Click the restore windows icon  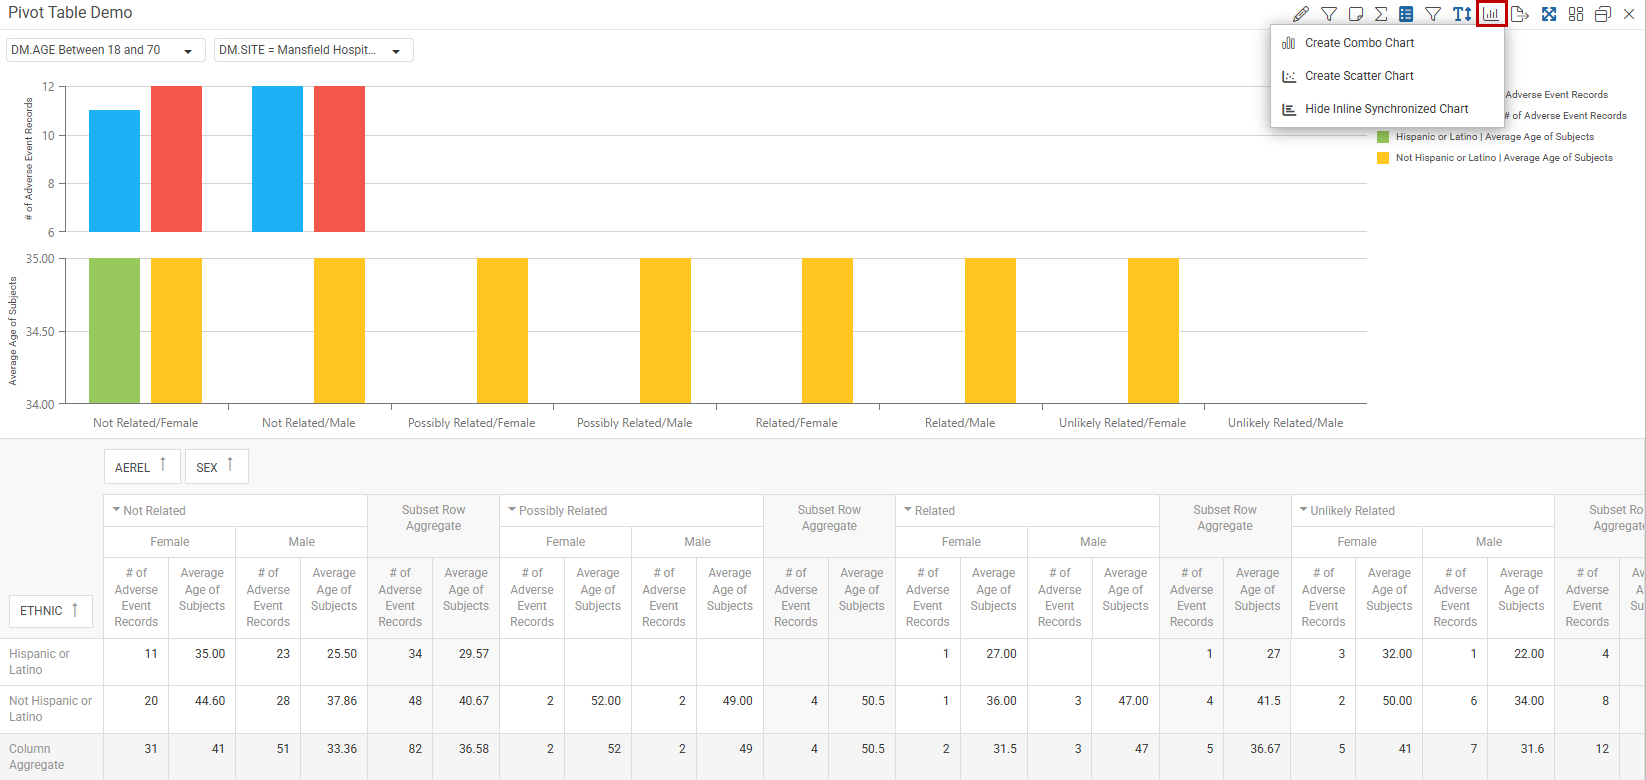pyautogui.click(x=1603, y=14)
